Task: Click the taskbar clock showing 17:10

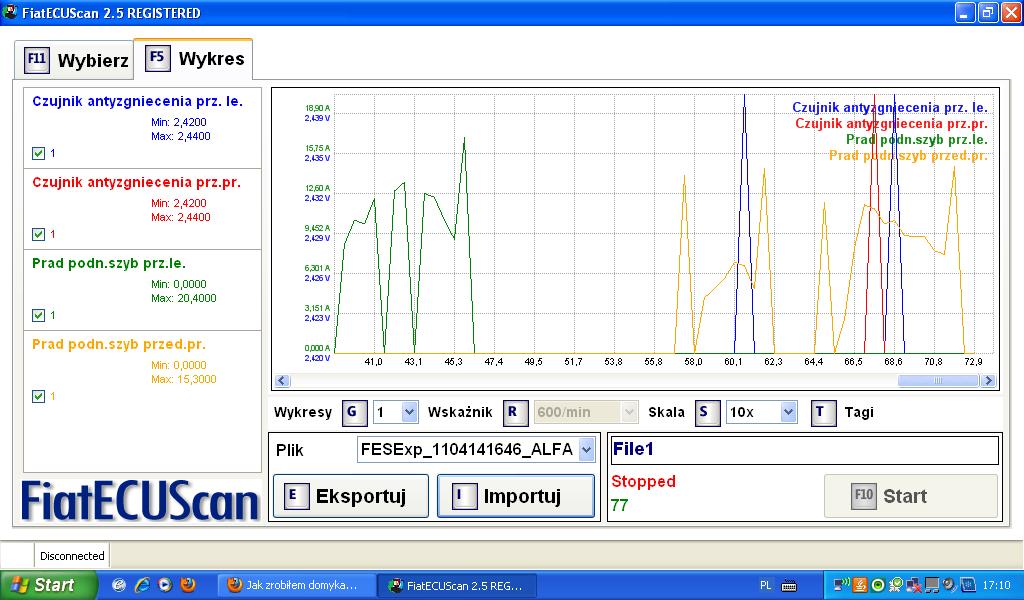Action: [x=996, y=585]
